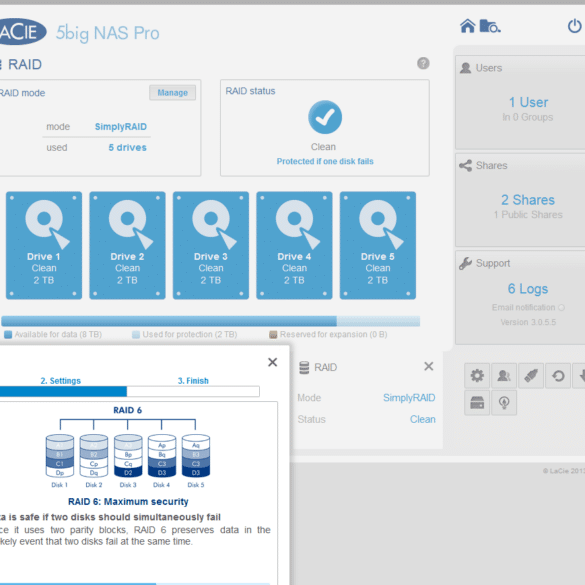This screenshot has width=585, height=585.
Task: Click the Version 3.0.5.5 text
Action: [528, 322]
